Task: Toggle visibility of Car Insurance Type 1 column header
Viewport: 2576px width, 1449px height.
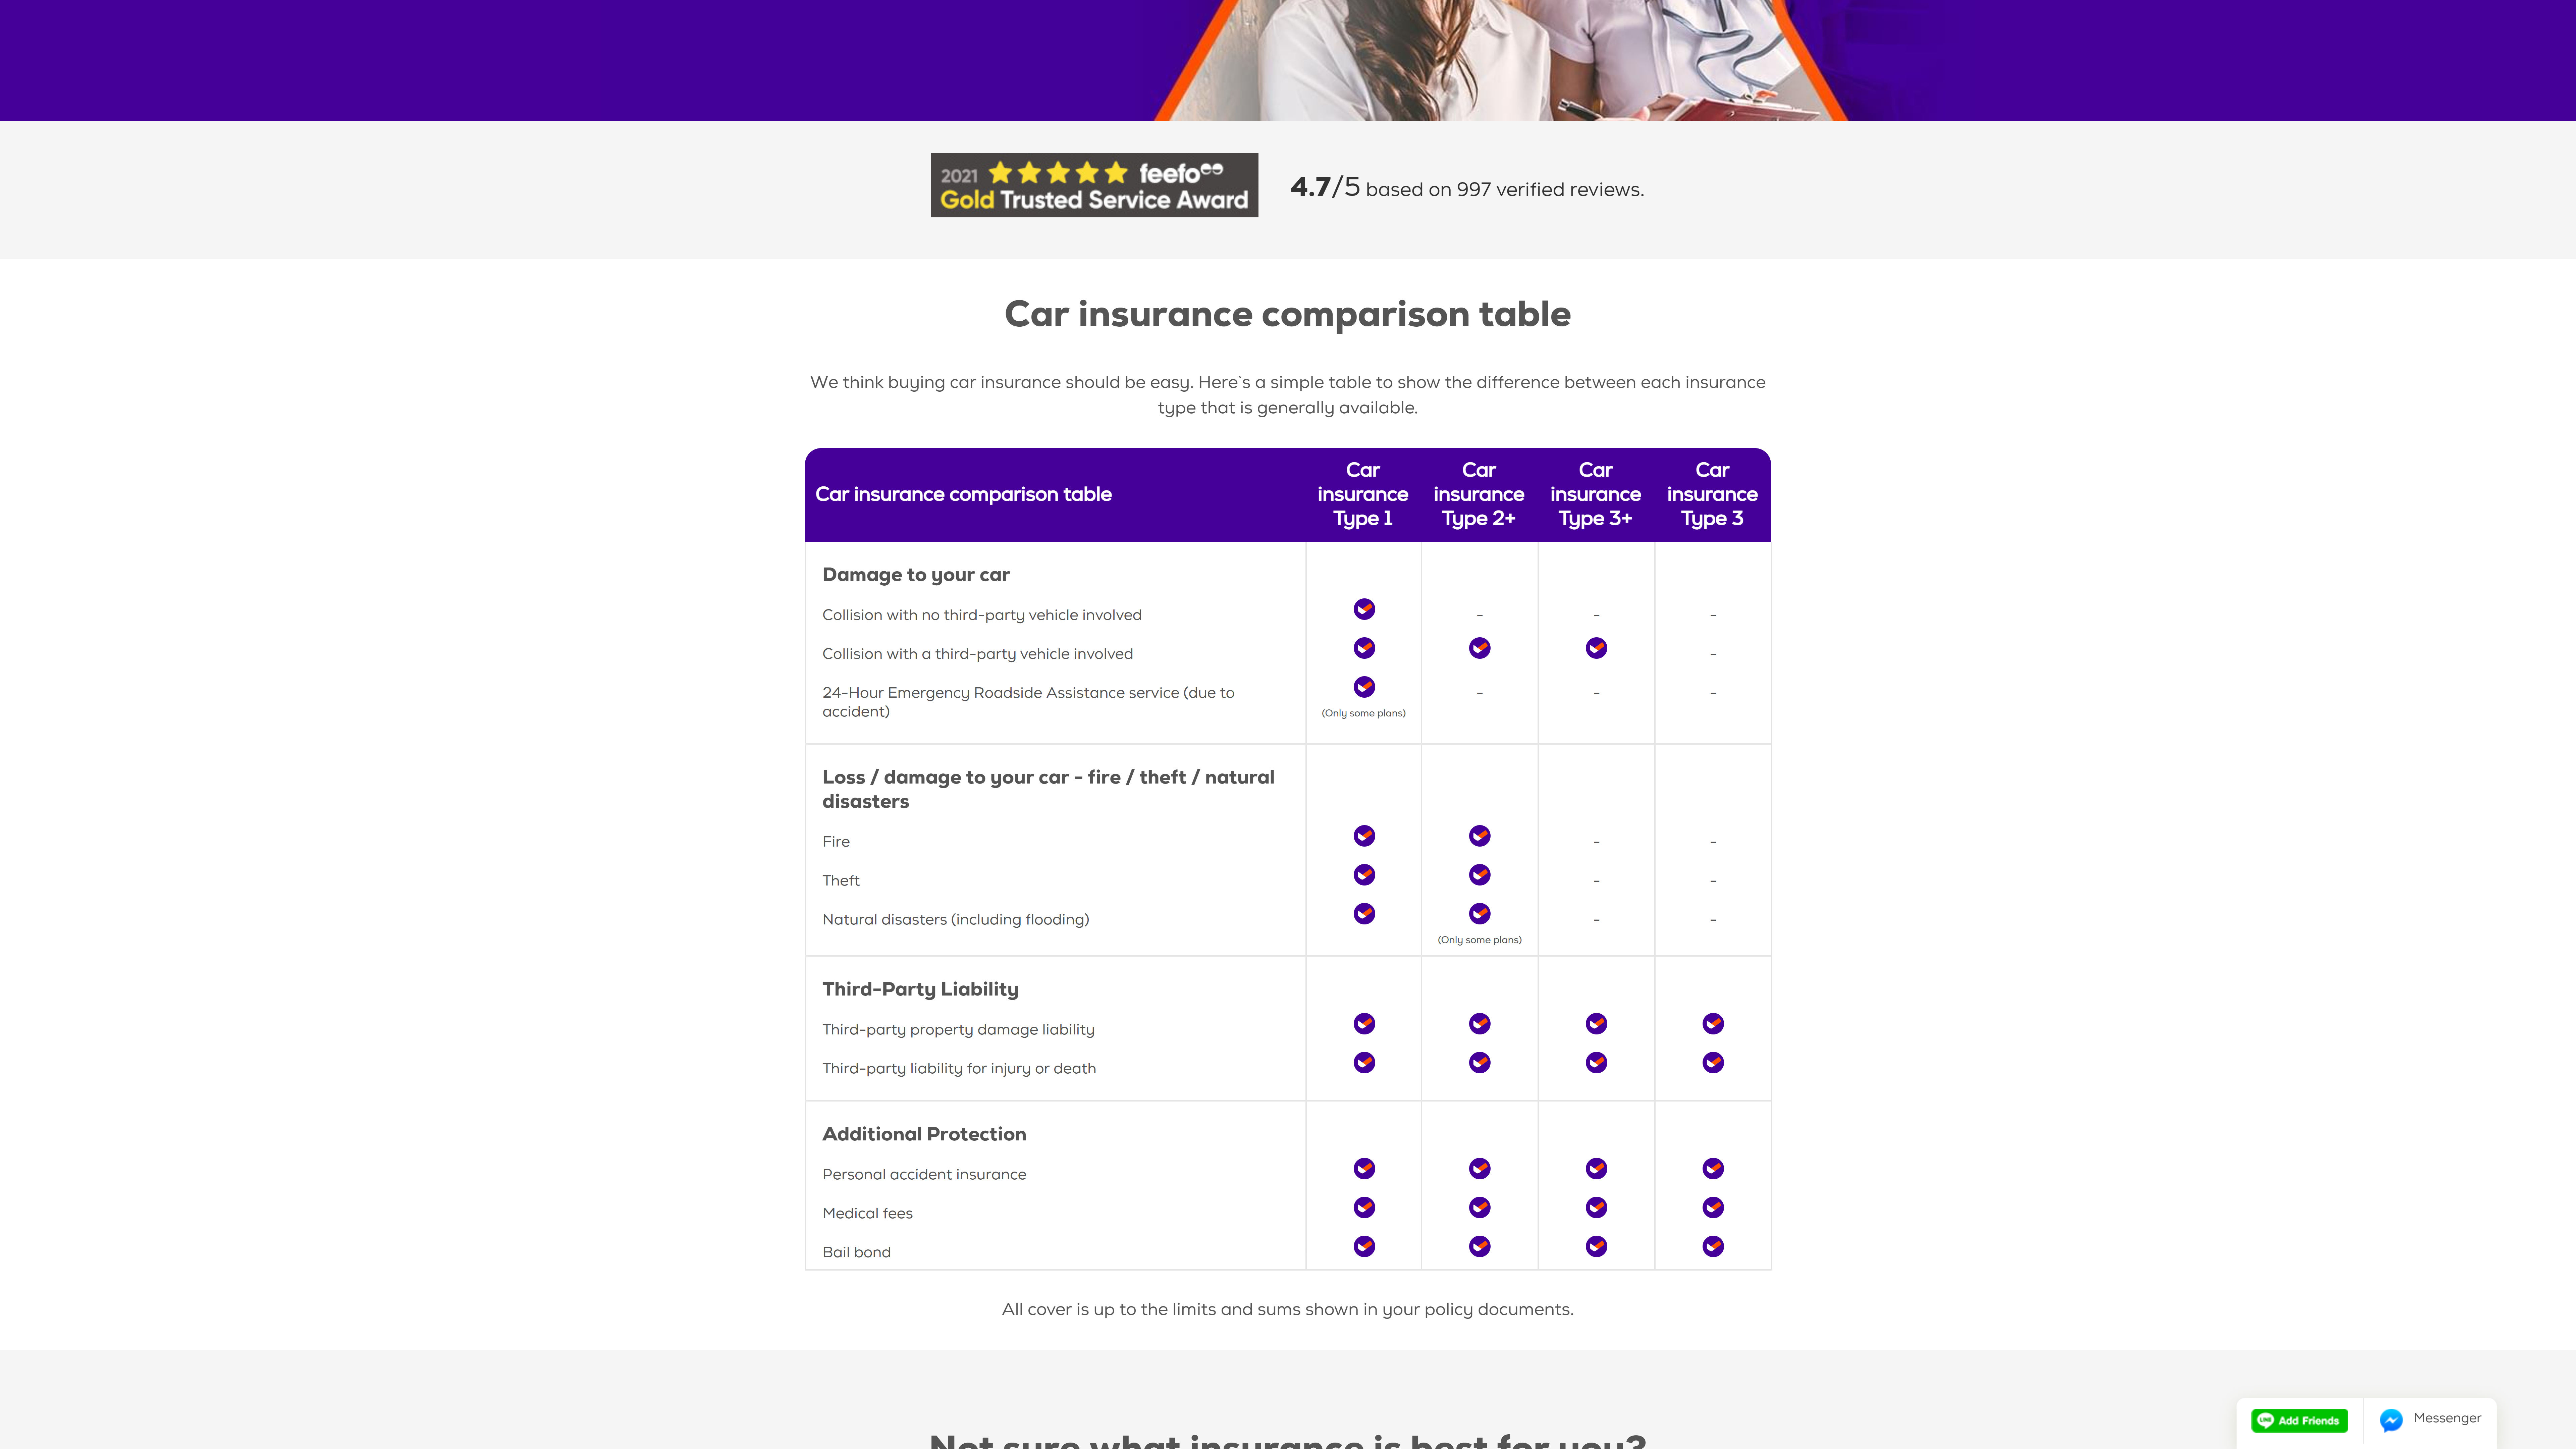Action: click(x=1362, y=494)
